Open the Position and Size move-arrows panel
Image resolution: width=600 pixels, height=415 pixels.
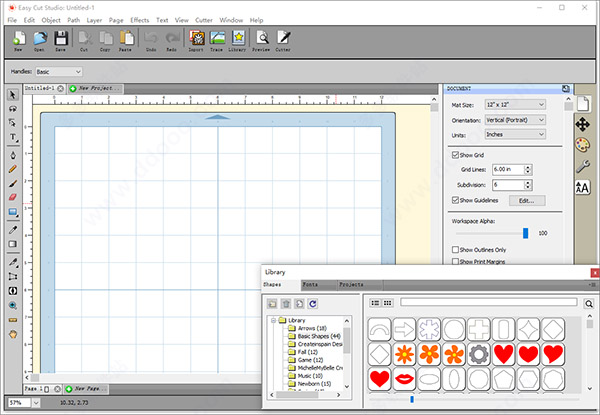coord(582,125)
